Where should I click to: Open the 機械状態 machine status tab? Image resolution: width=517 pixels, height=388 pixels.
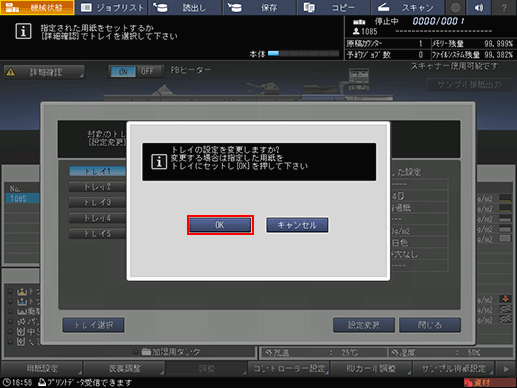pyautogui.click(x=37, y=7)
